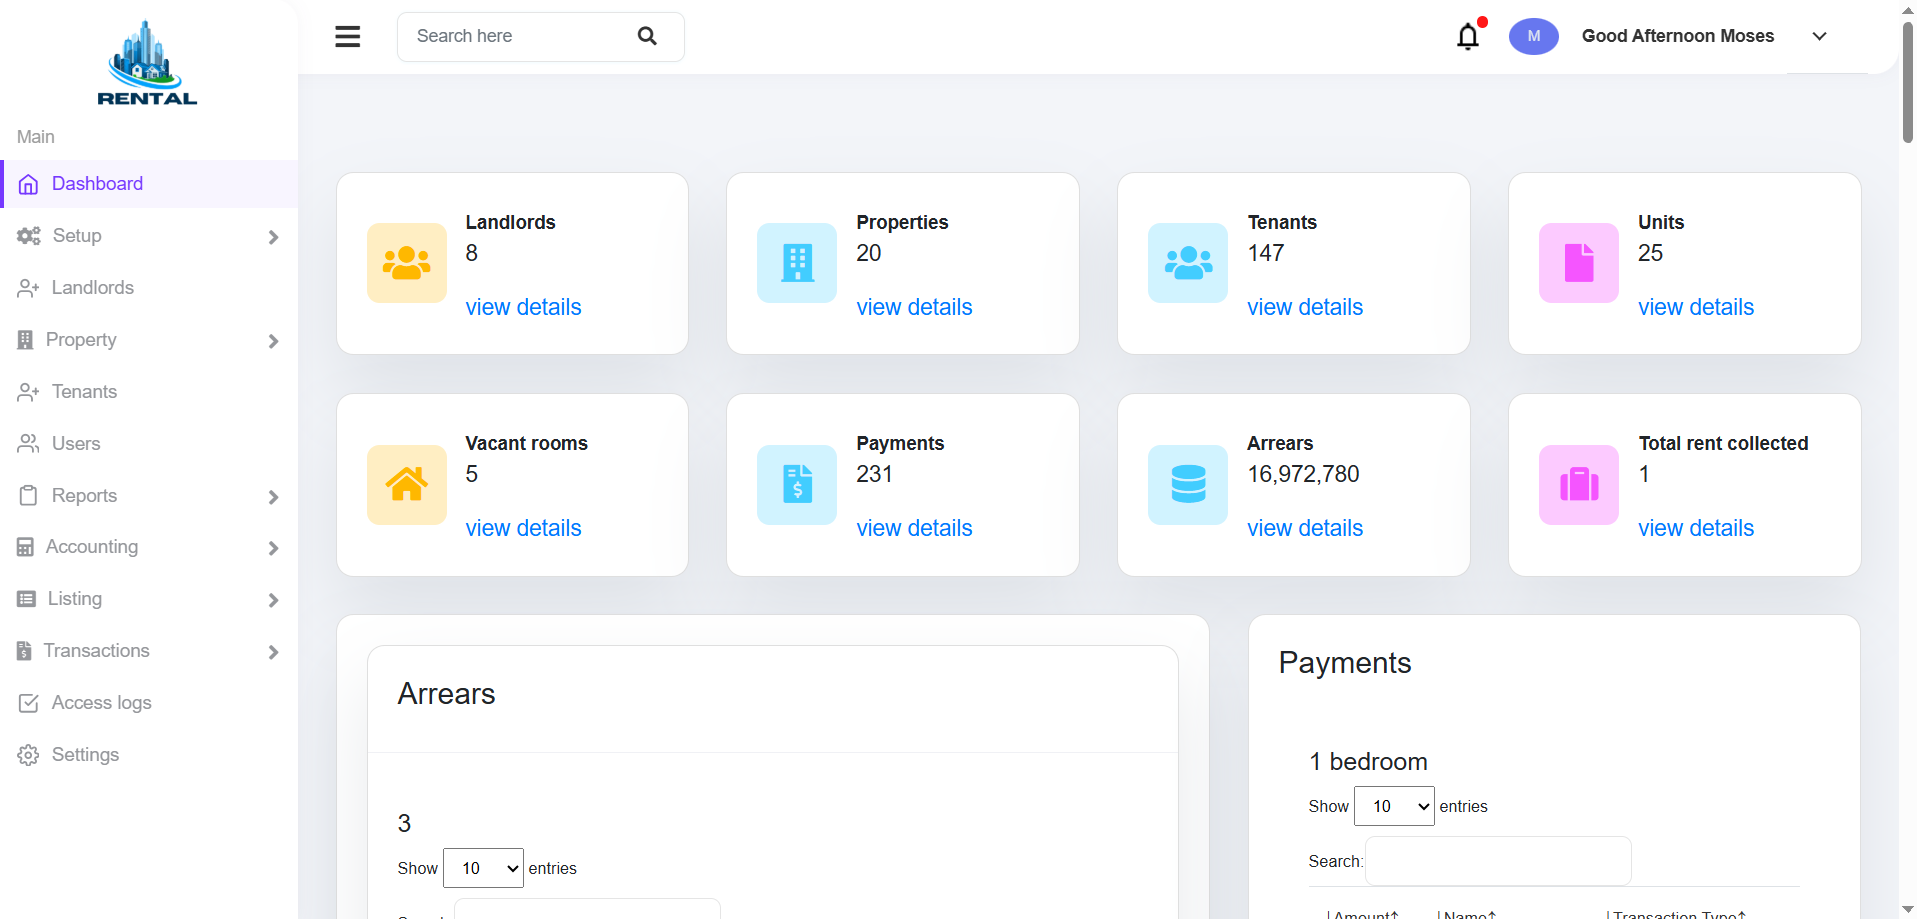View details for Units
The width and height of the screenshot is (1917, 919).
point(1696,307)
